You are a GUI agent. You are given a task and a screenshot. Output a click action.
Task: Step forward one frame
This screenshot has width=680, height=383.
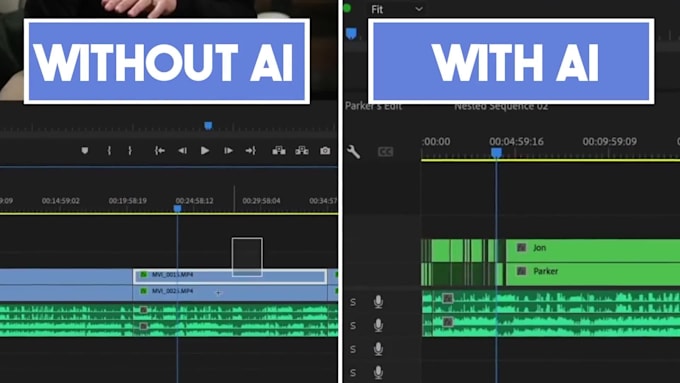(x=228, y=151)
